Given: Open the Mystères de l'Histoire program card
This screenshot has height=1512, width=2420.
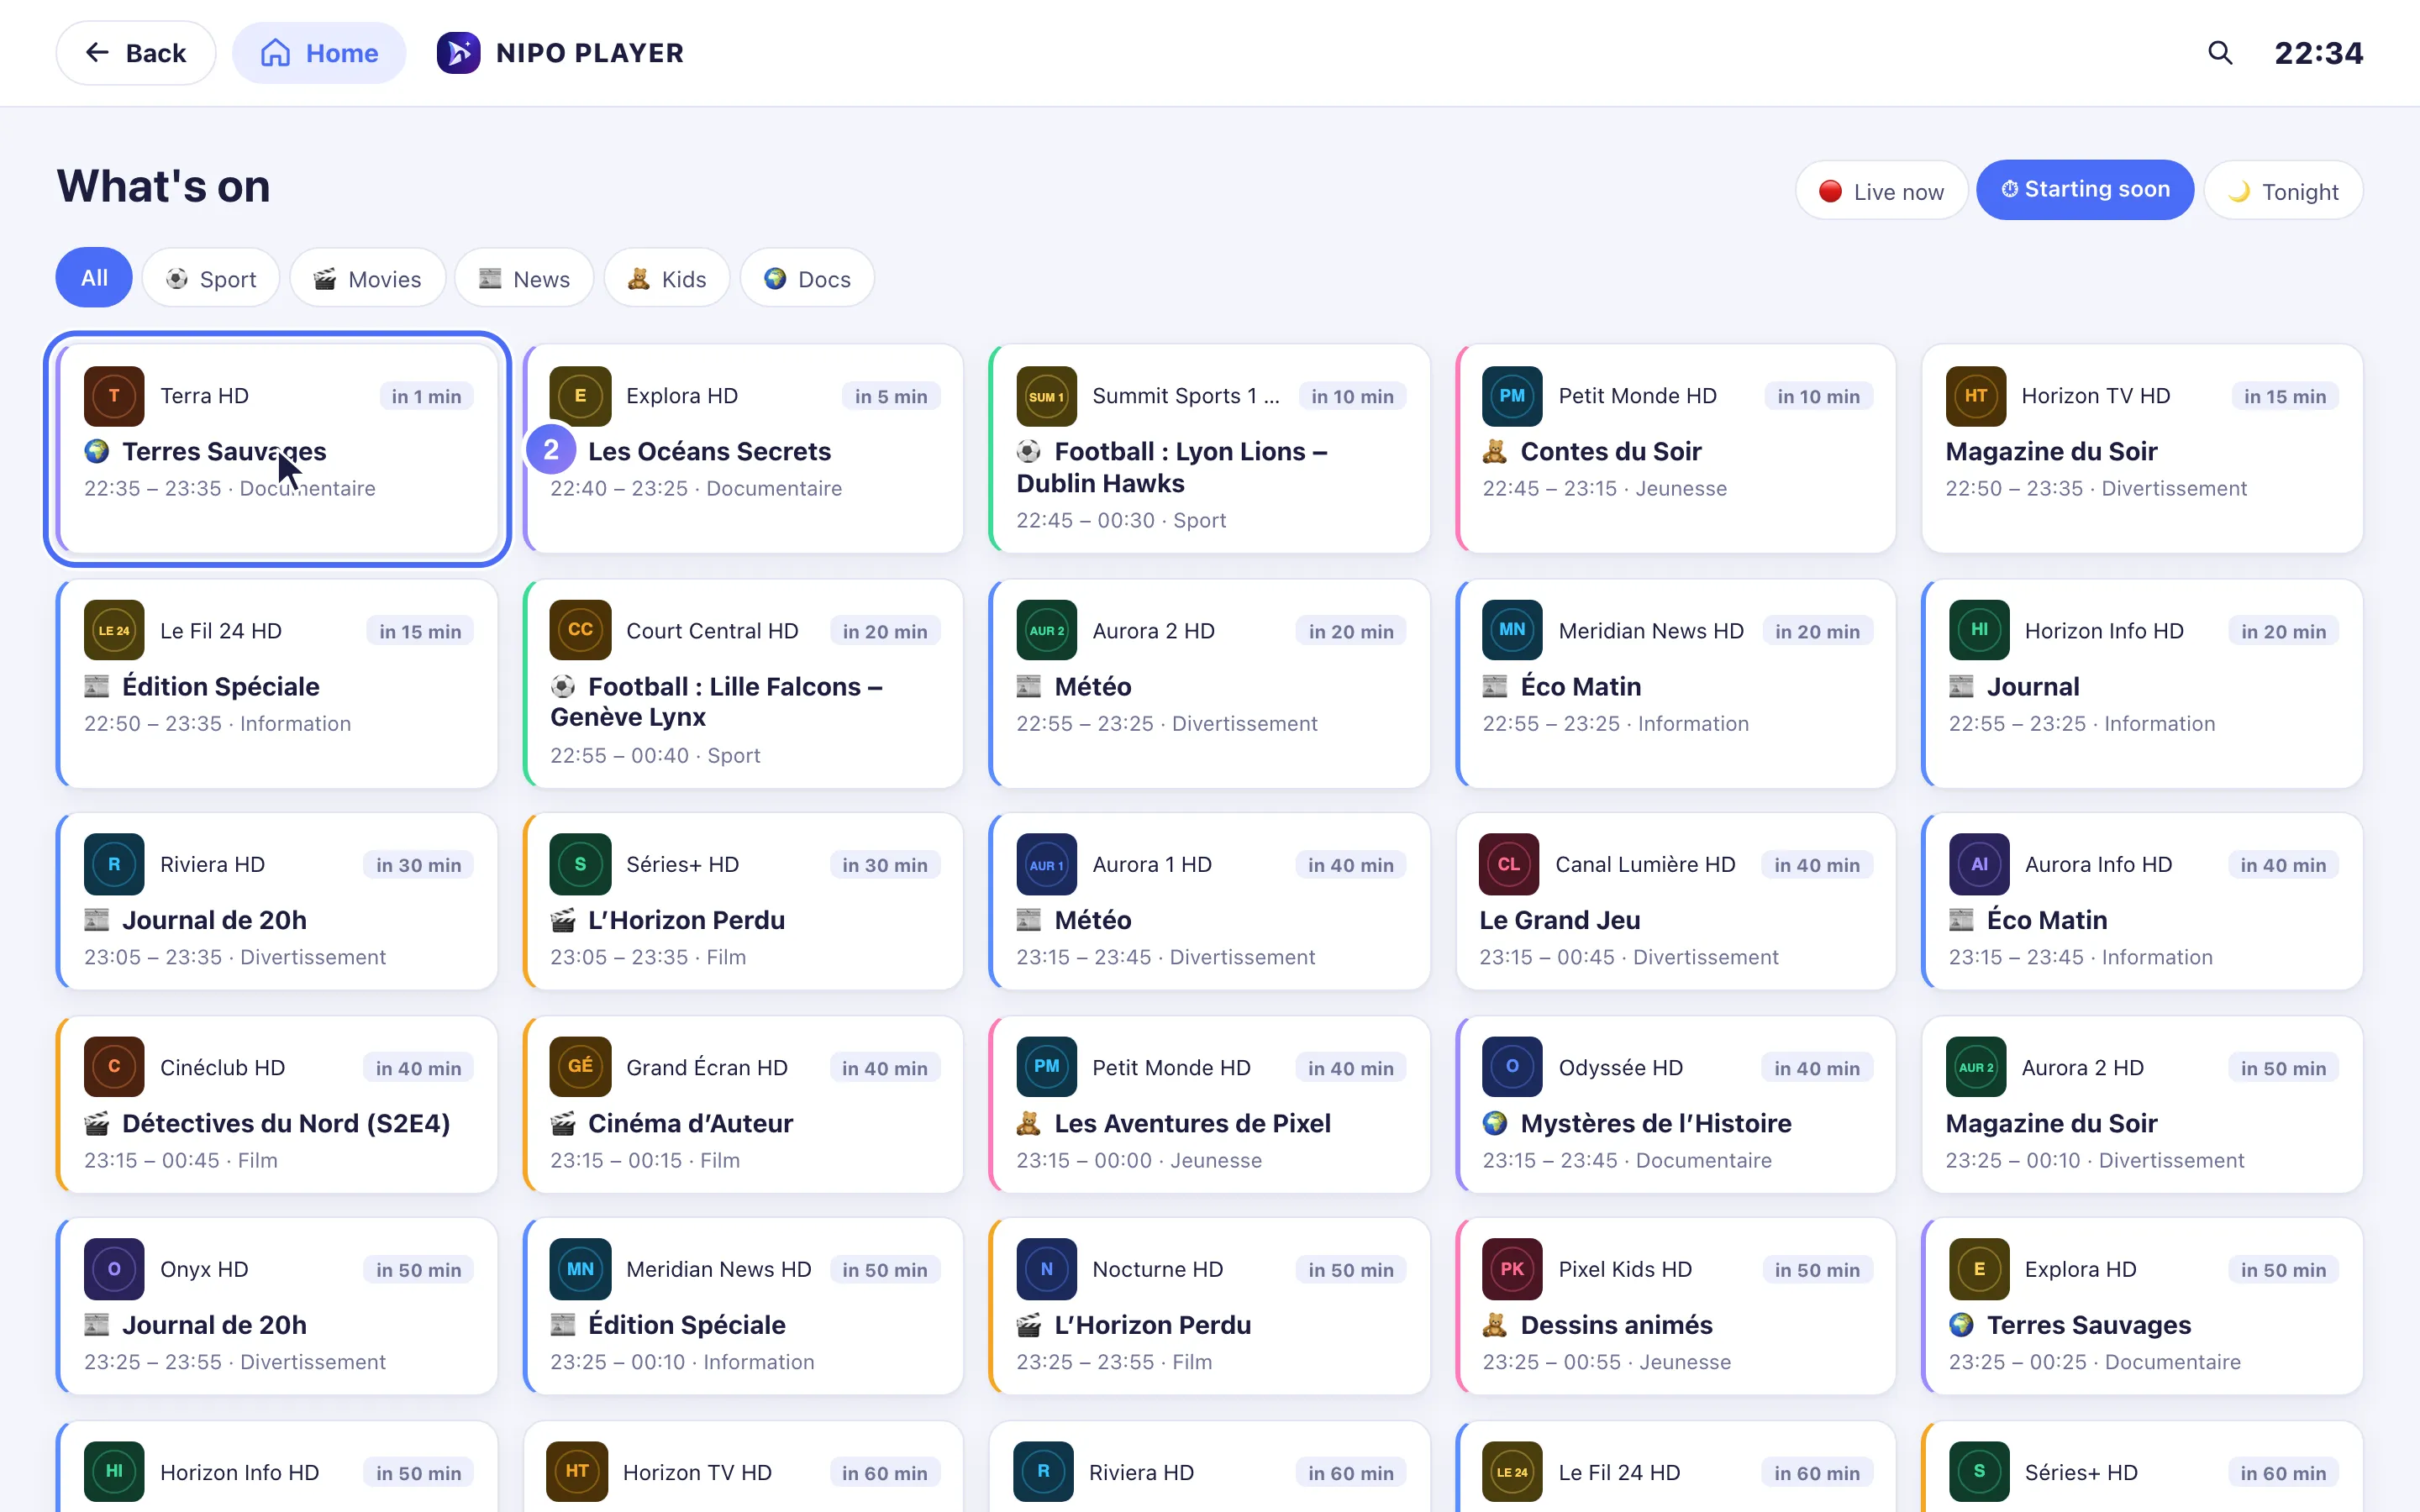Looking at the screenshot, I should [x=1675, y=1105].
